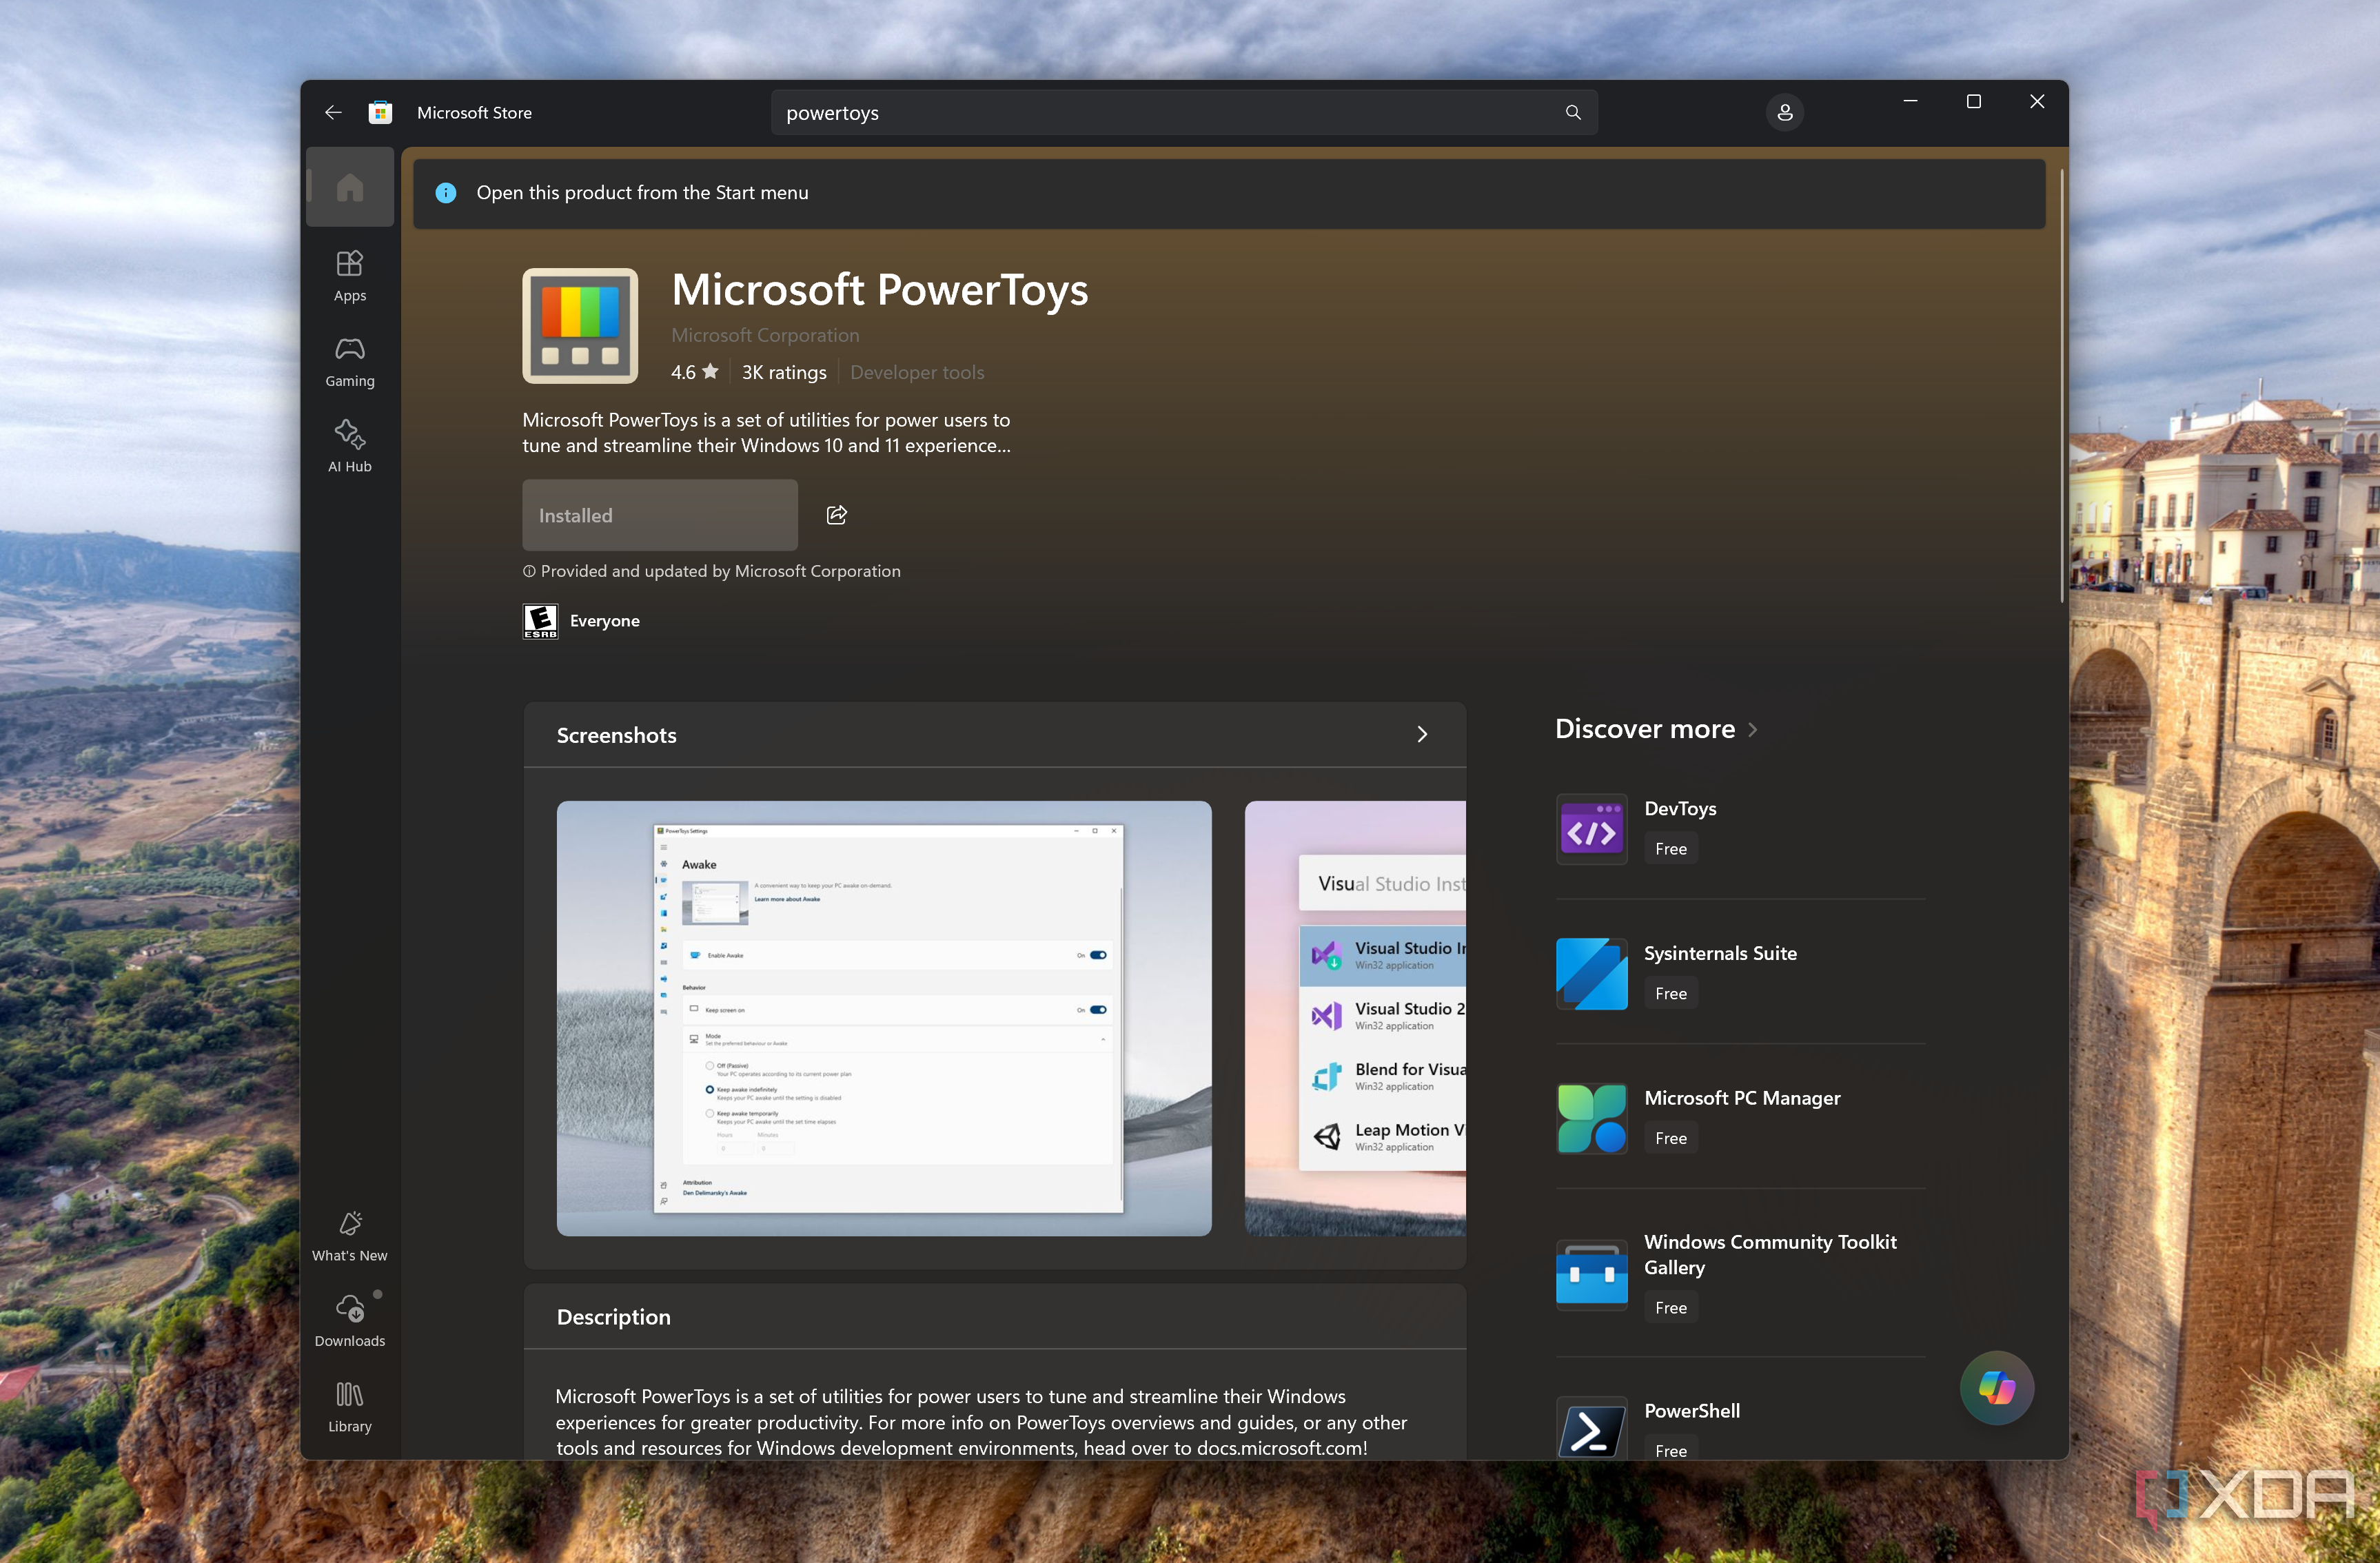View your Downloads

349,1320
